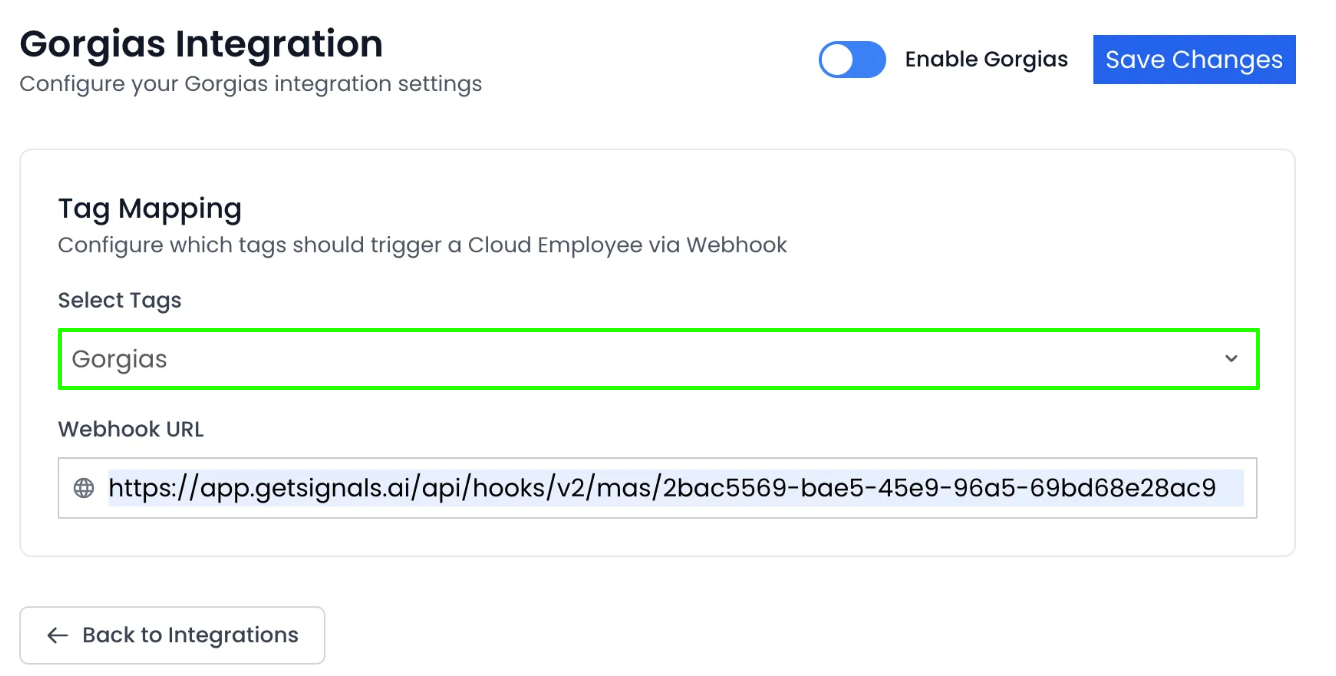Click the "Select Tags" field label

point(120,301)
